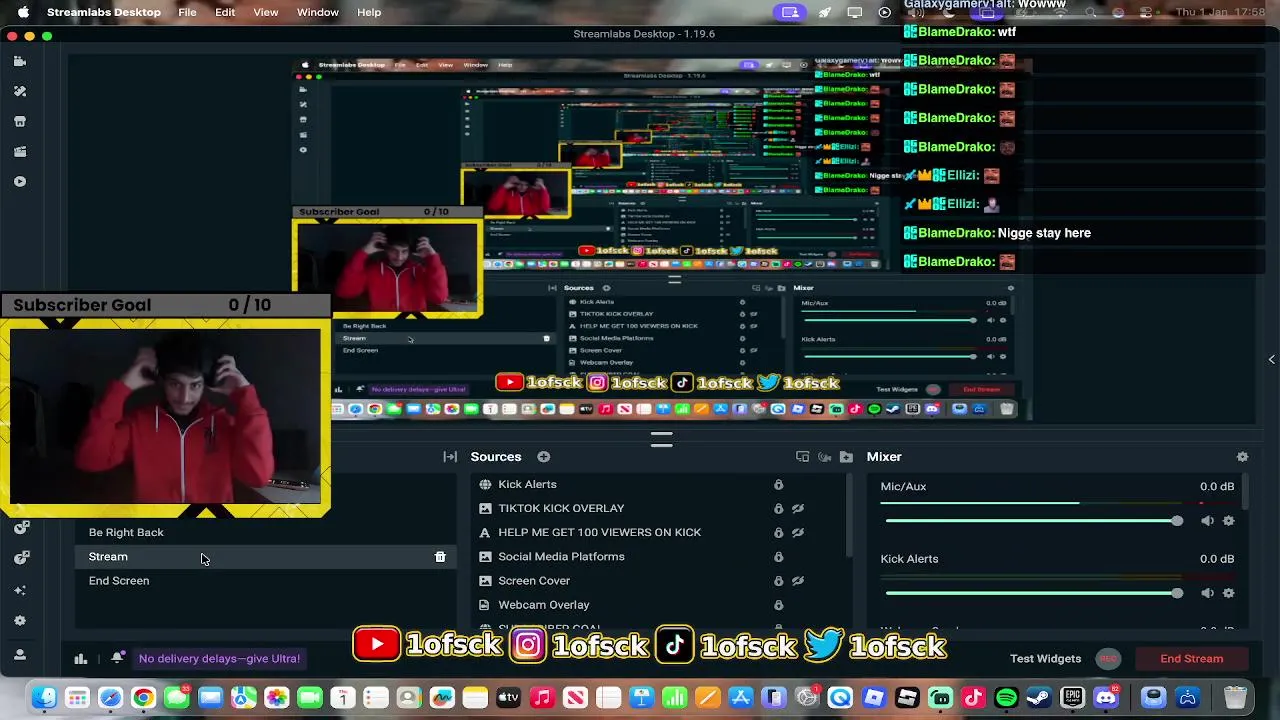The width and height of the screenshot is (1280, 720).
Task: Open TikTok from the Dock
Action: 973,697
